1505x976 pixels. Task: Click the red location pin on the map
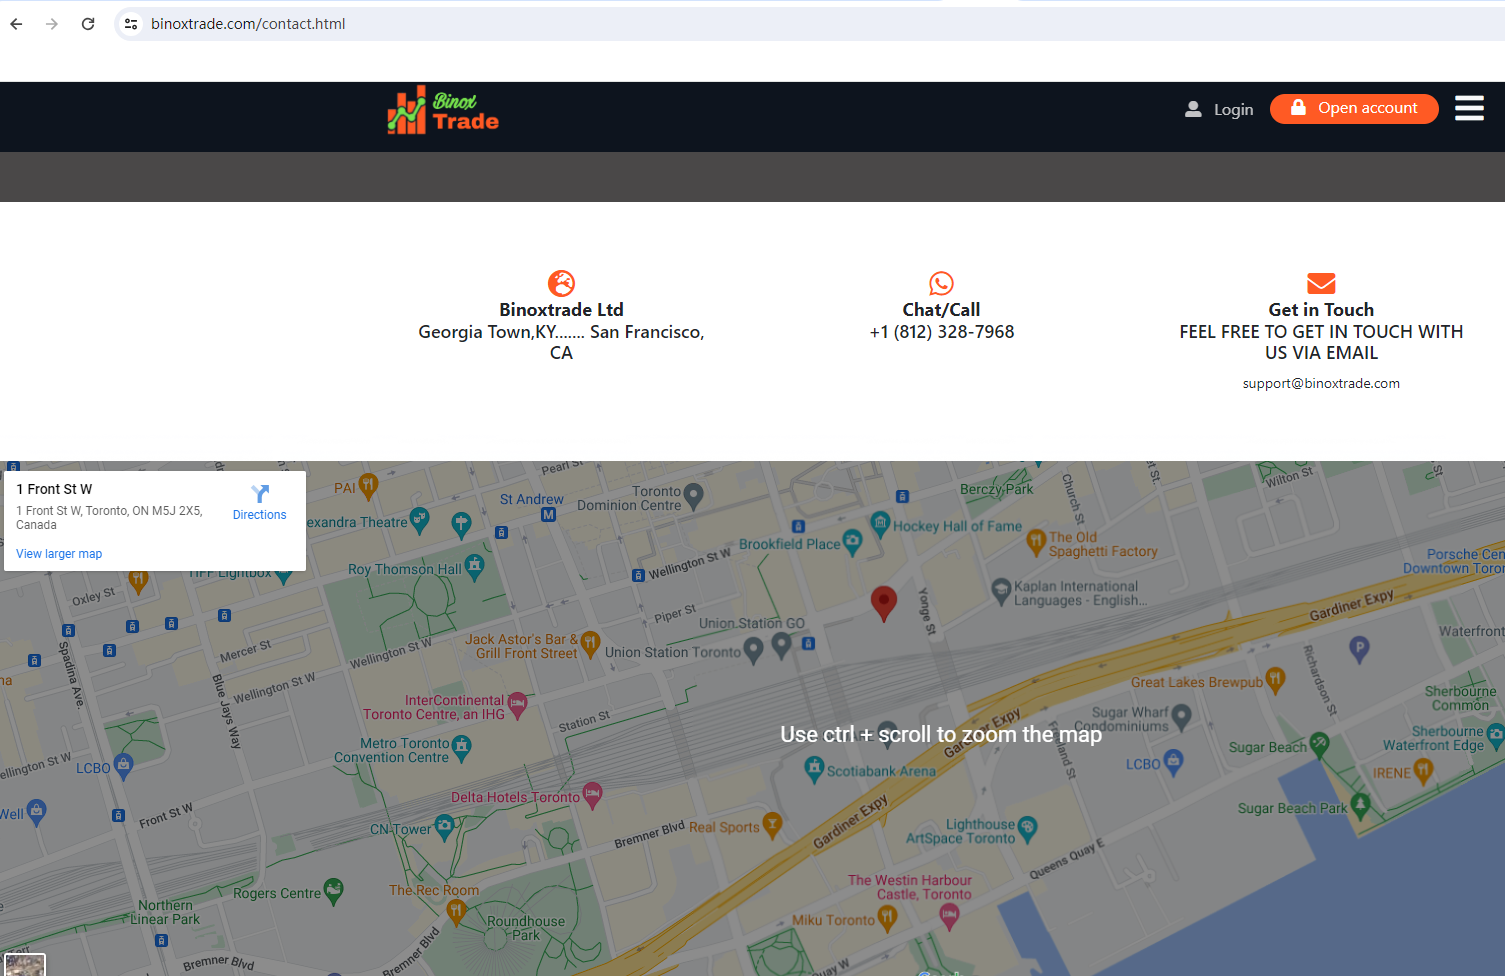pos(883,601)
